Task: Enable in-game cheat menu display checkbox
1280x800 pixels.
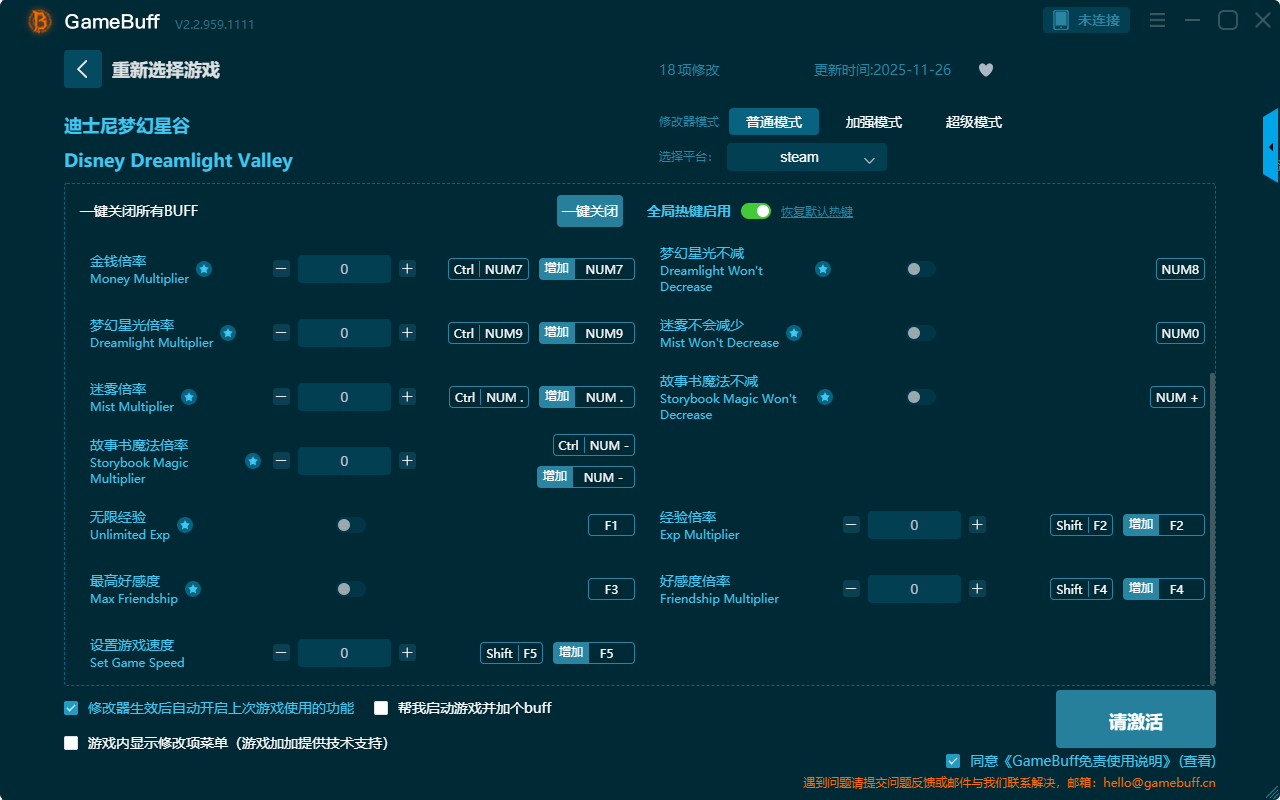Action: coord(71,743)
